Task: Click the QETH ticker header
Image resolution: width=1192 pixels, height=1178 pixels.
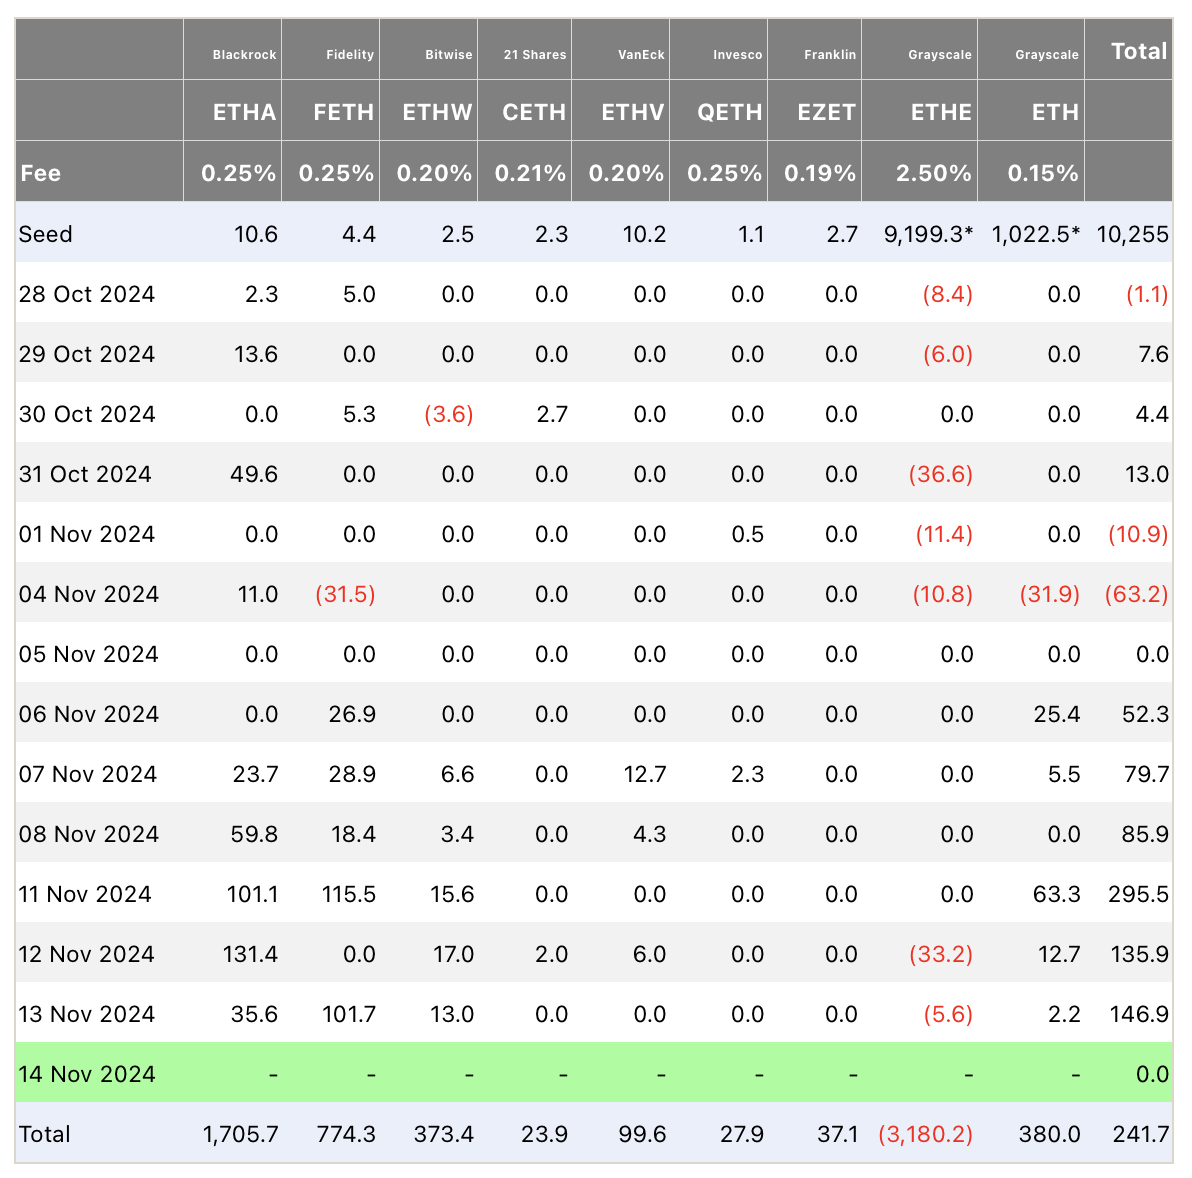Action: (730, 112)
